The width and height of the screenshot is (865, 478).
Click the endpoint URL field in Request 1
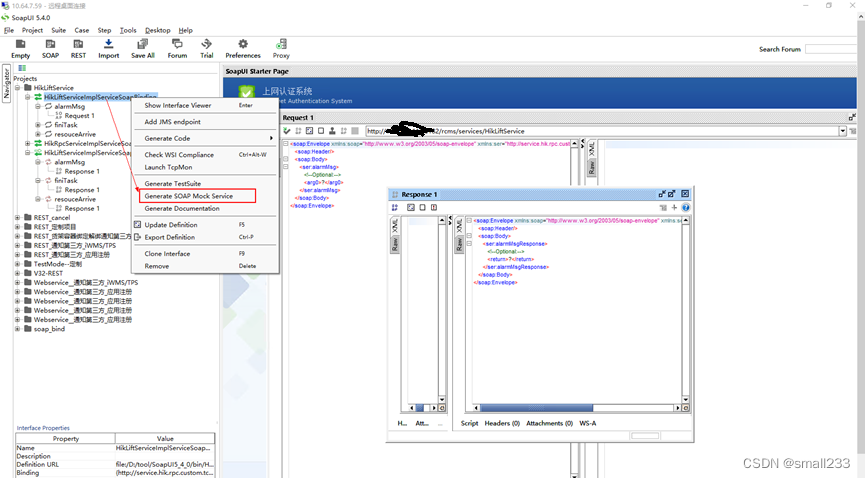point(602,131)
